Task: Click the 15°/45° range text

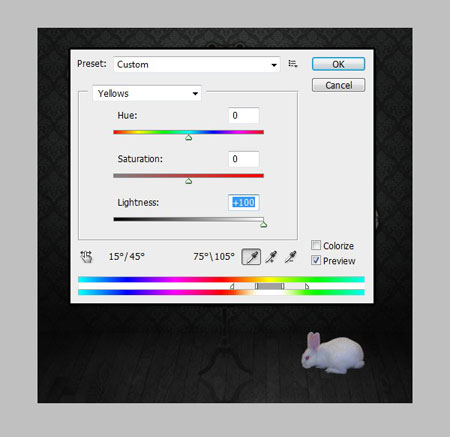Action: [127, 256]
